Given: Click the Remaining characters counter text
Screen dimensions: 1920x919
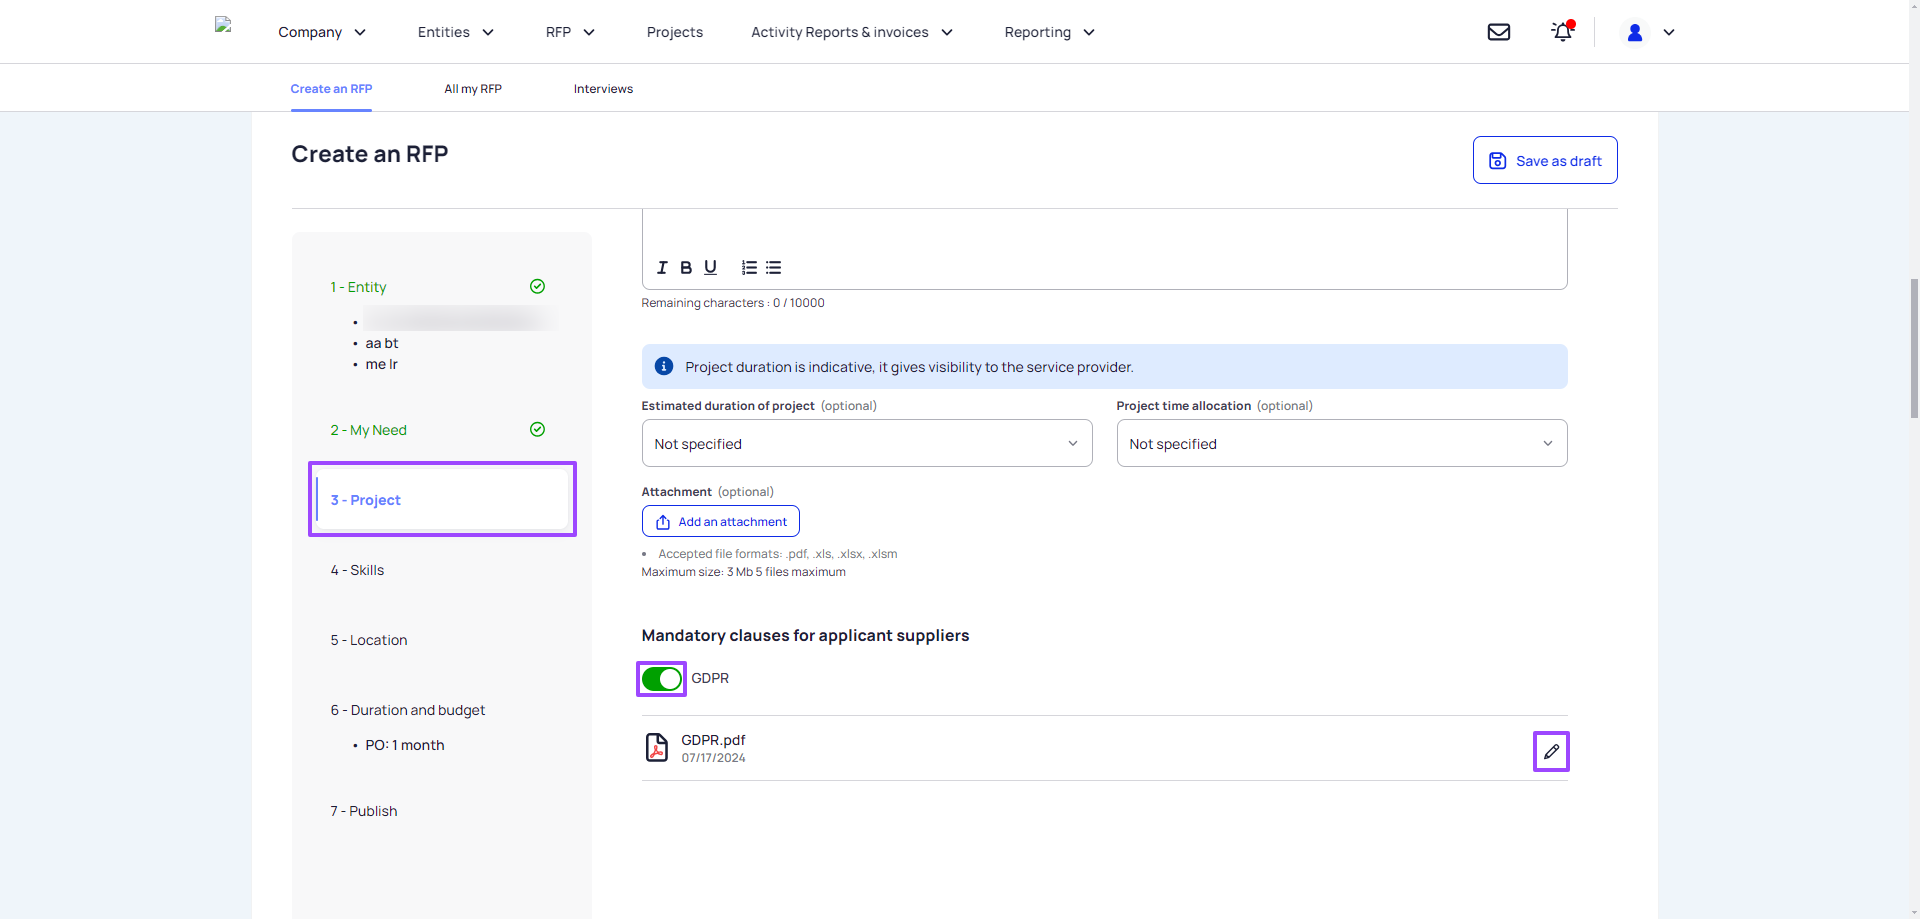Looking at the screenshot, I should [733, 303].
